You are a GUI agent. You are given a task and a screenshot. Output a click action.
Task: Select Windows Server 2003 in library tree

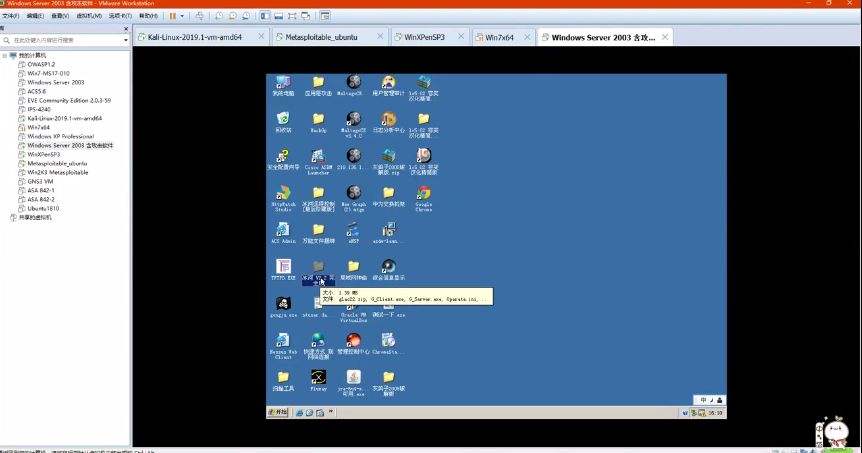pyautogui.click(x=56, y=82)
